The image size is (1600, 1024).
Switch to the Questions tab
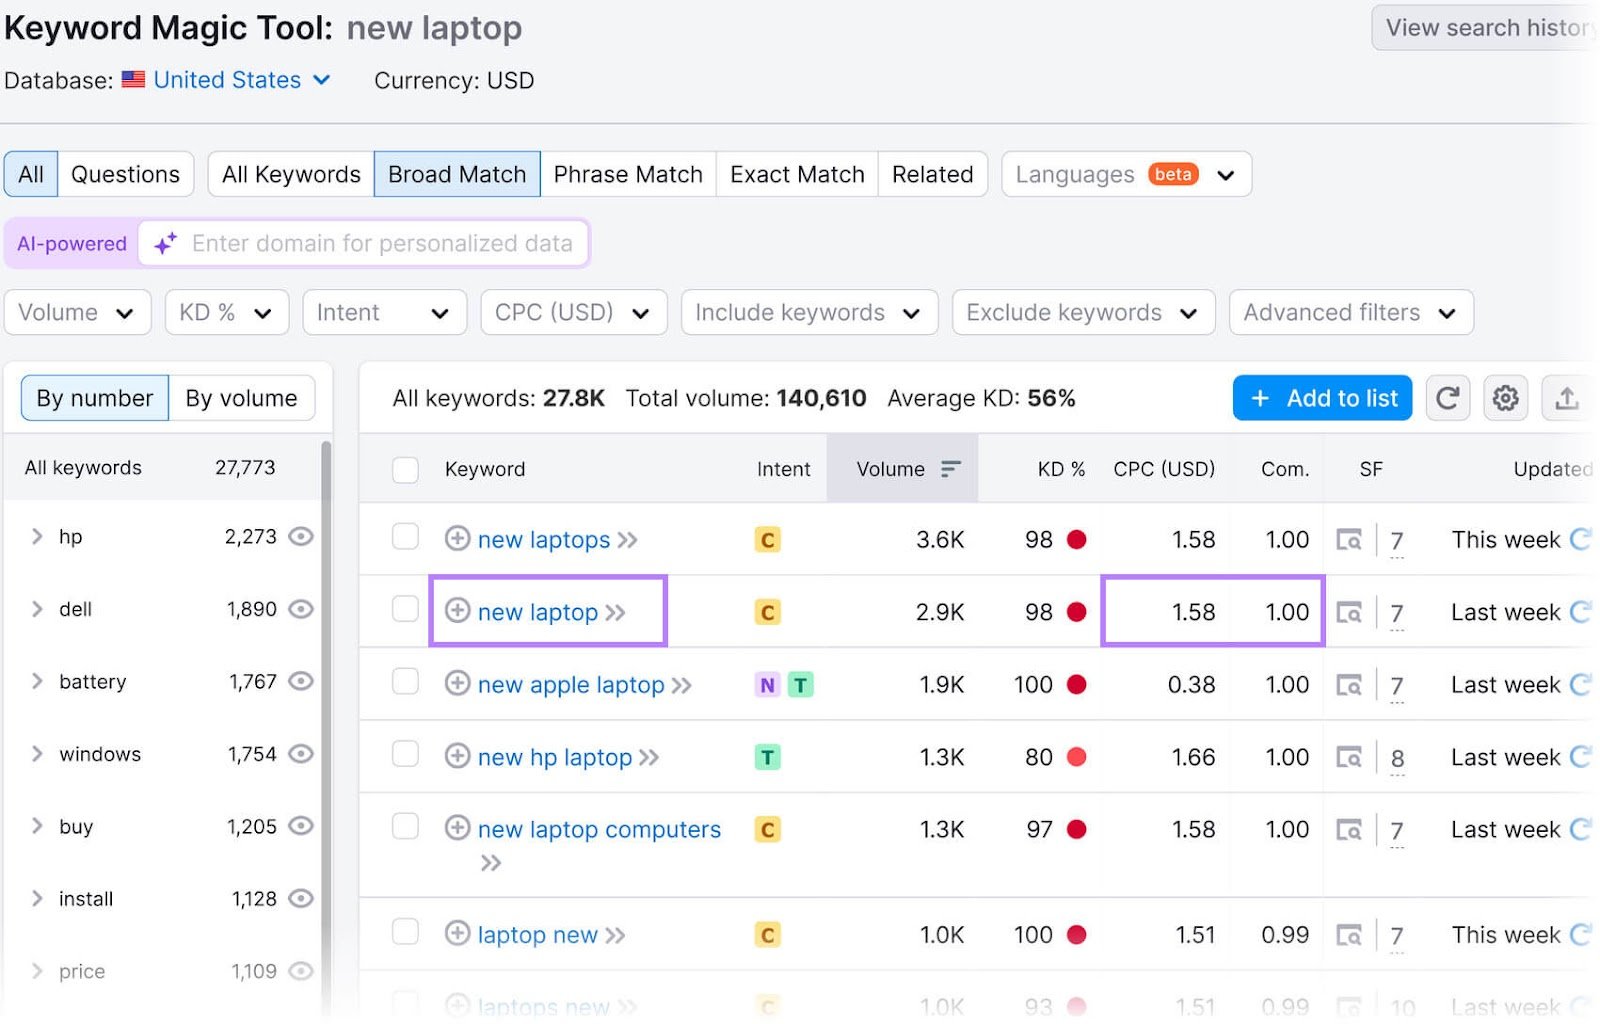[x=125, y=174]
